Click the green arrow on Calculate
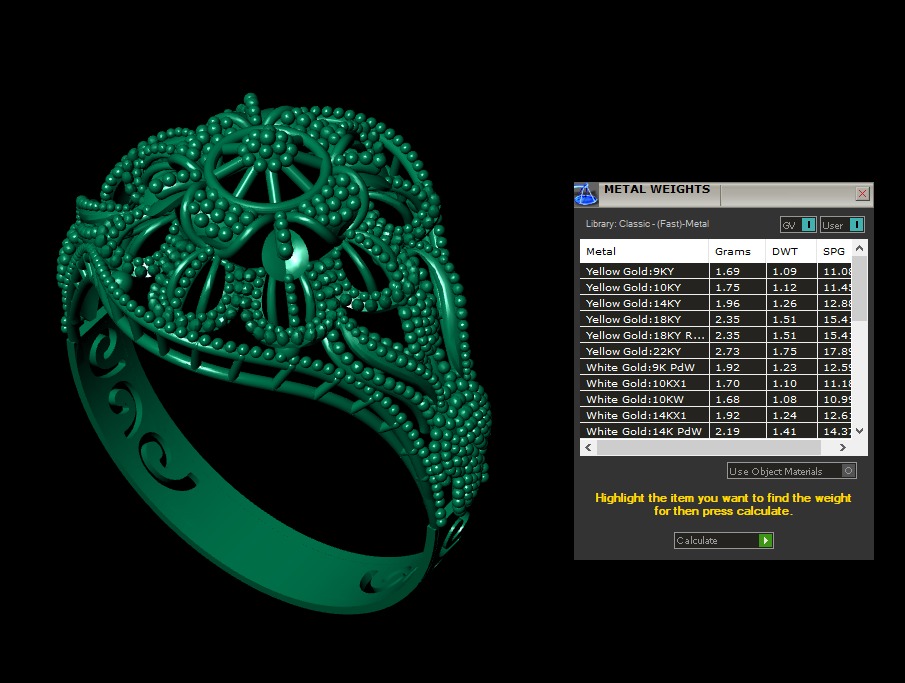The height and width of the screenshot is (683, 905). coord(765,540)
